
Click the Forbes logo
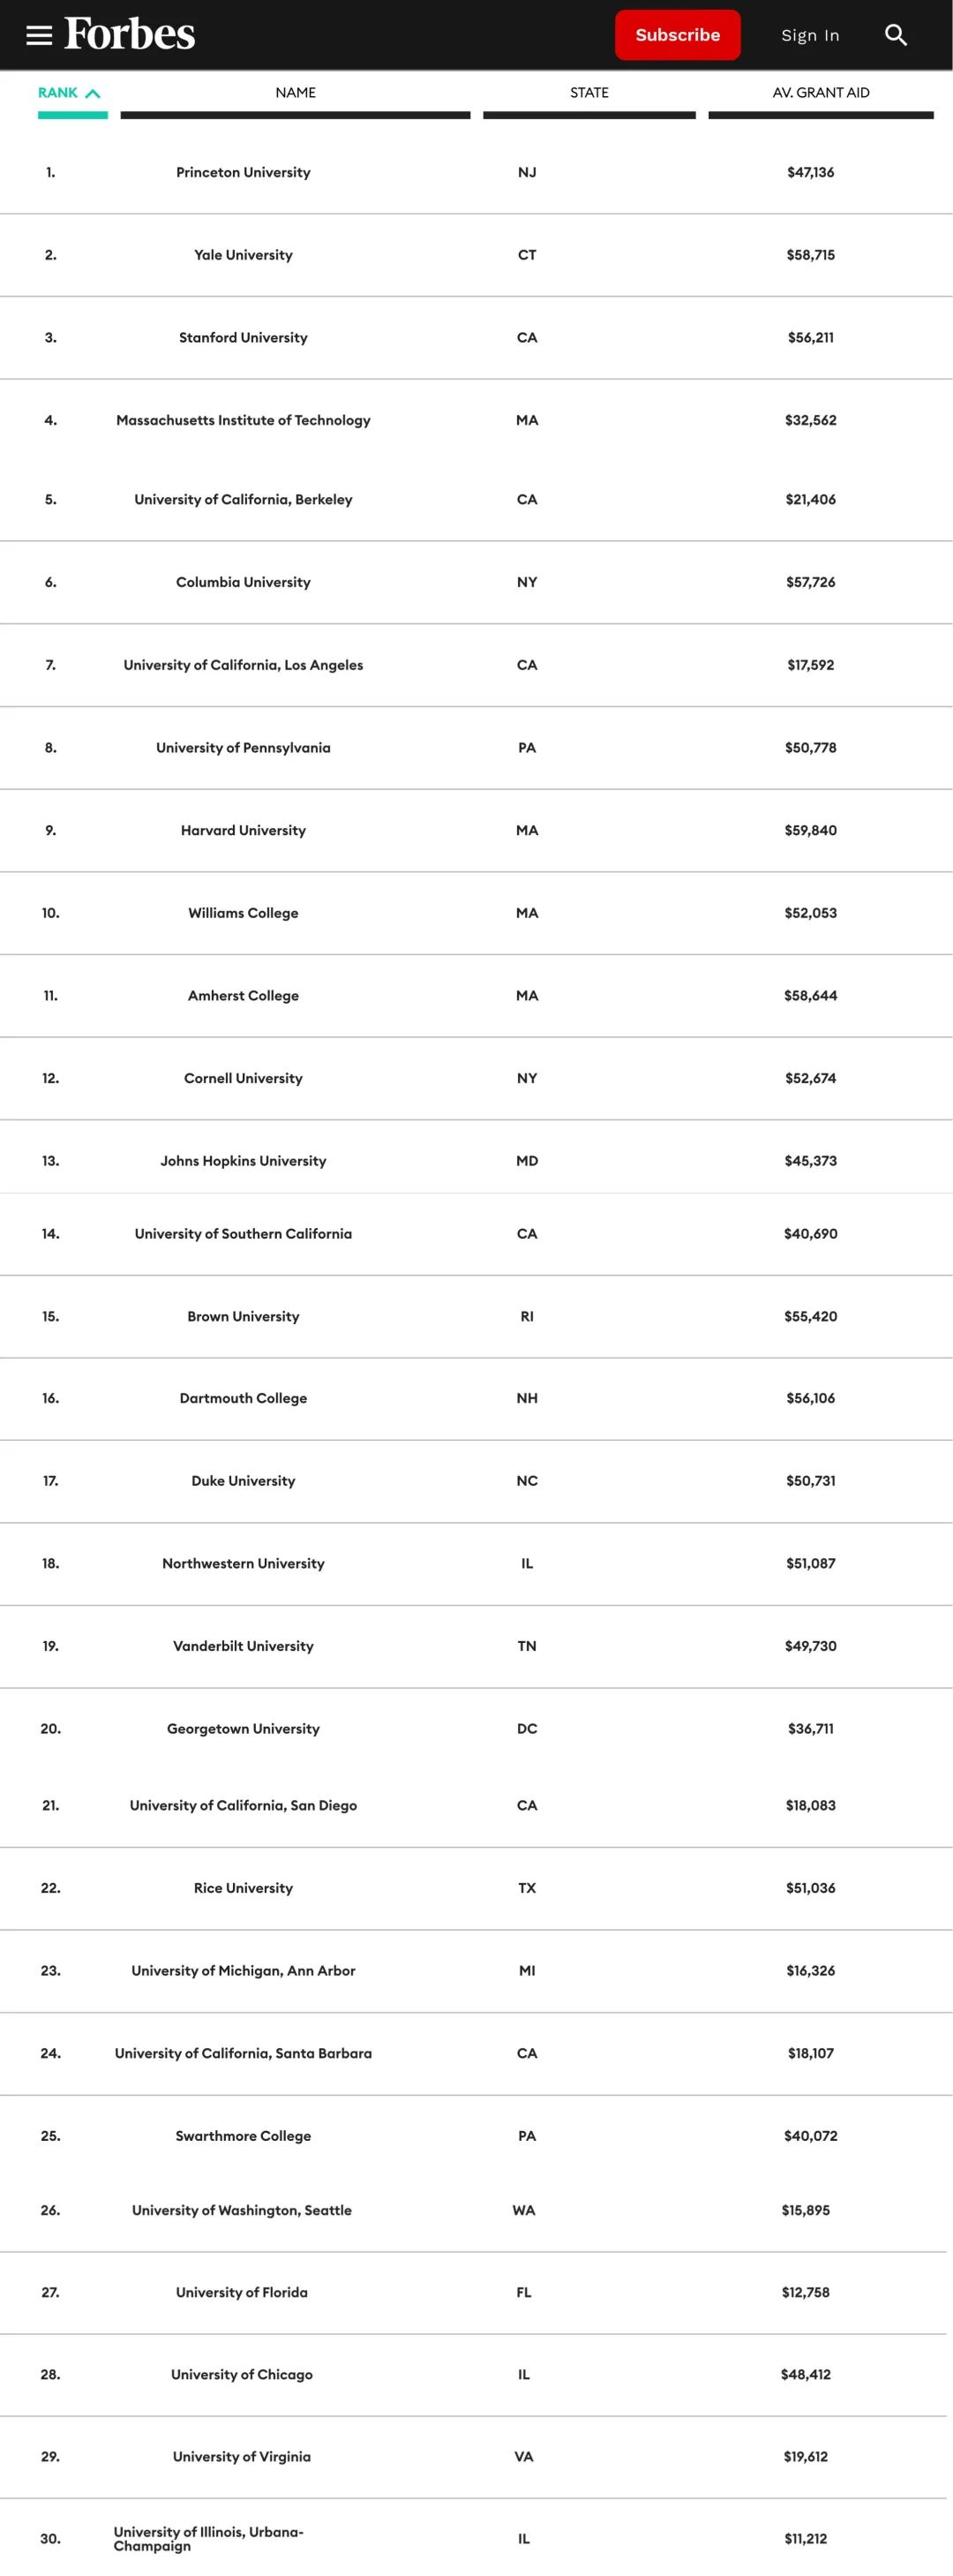130,34
